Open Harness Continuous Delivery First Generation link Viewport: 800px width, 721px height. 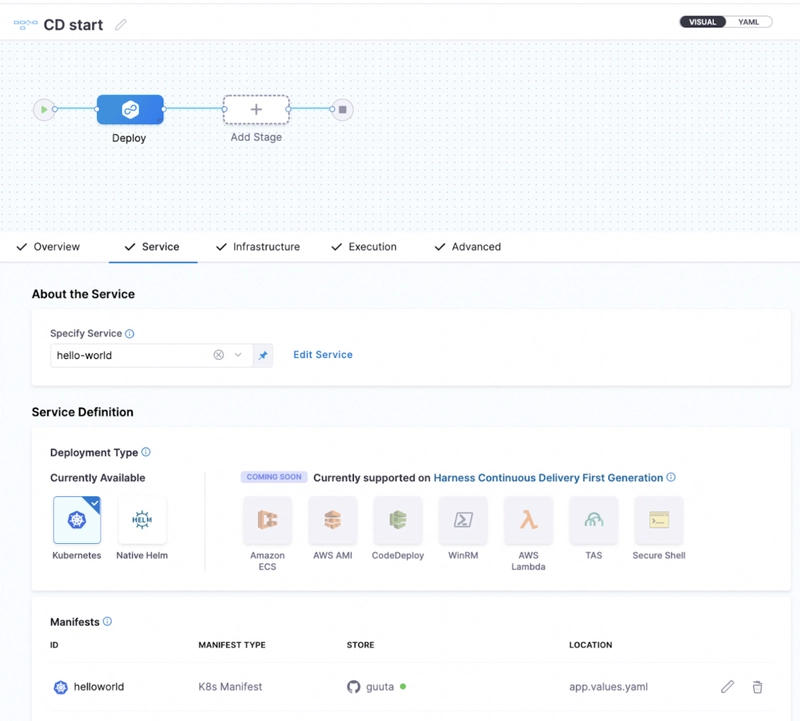(548, 478)
